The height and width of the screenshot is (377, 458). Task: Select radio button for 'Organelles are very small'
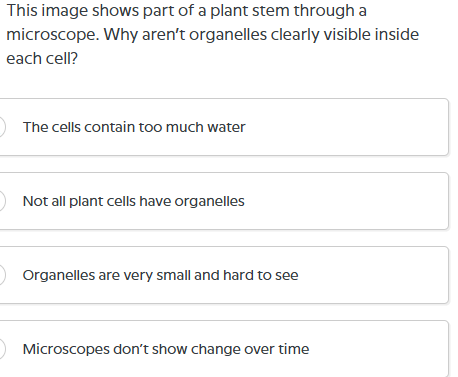point(2,275)
